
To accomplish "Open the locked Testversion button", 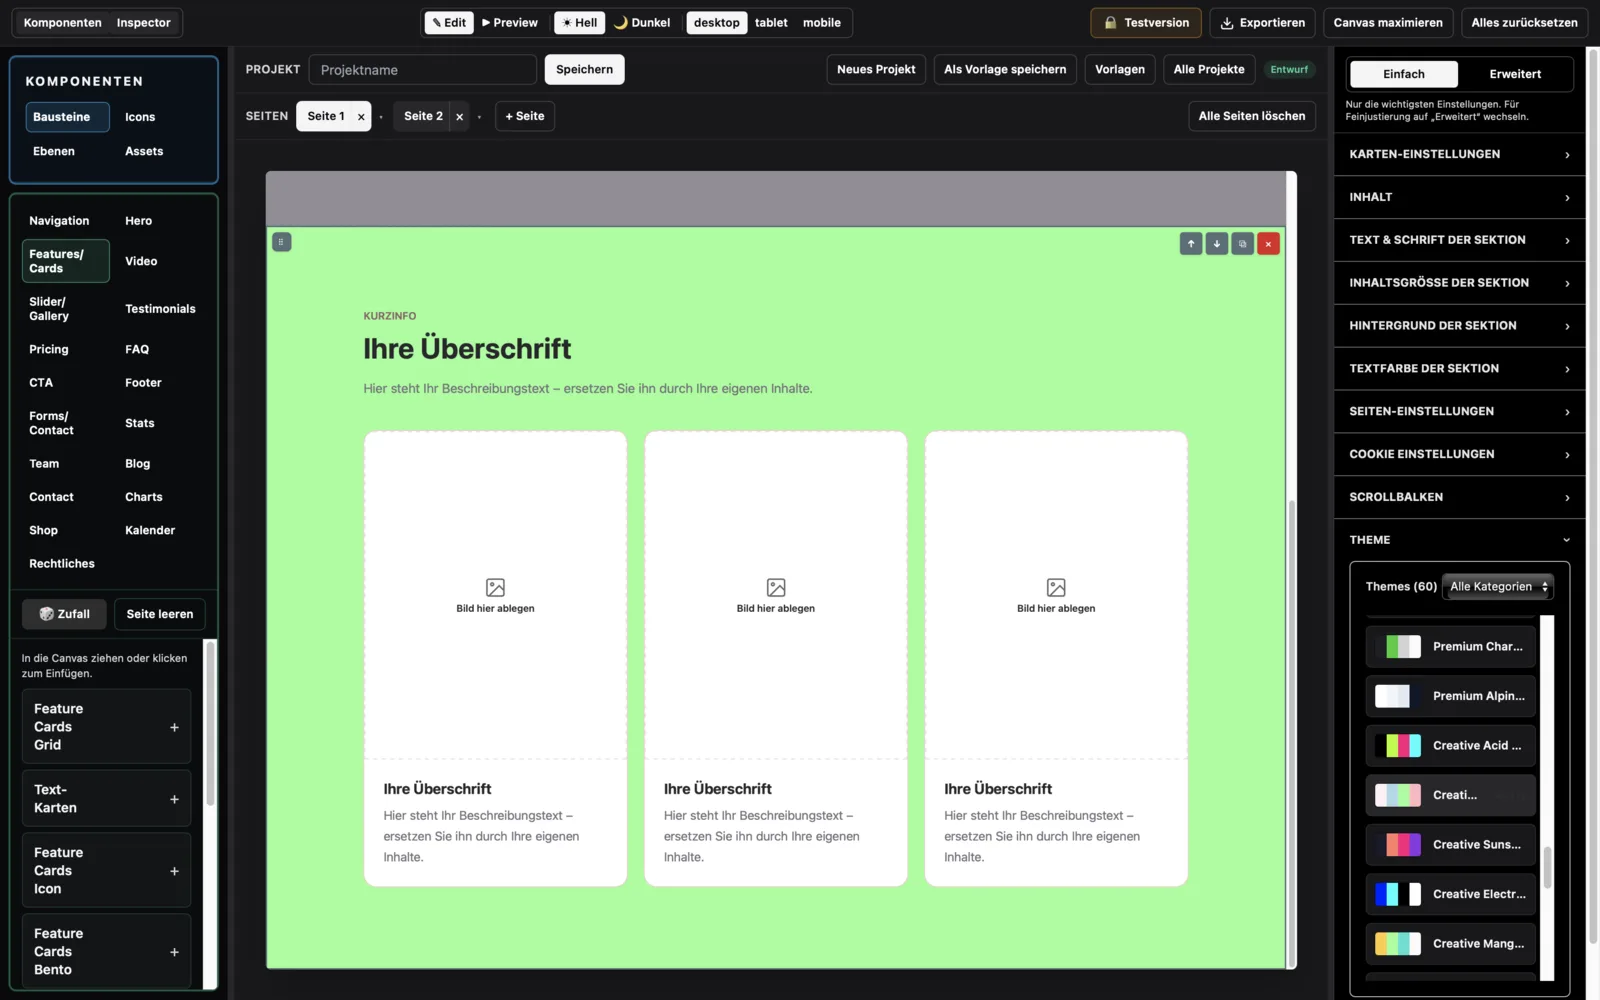I will (x=1146, y=23).
